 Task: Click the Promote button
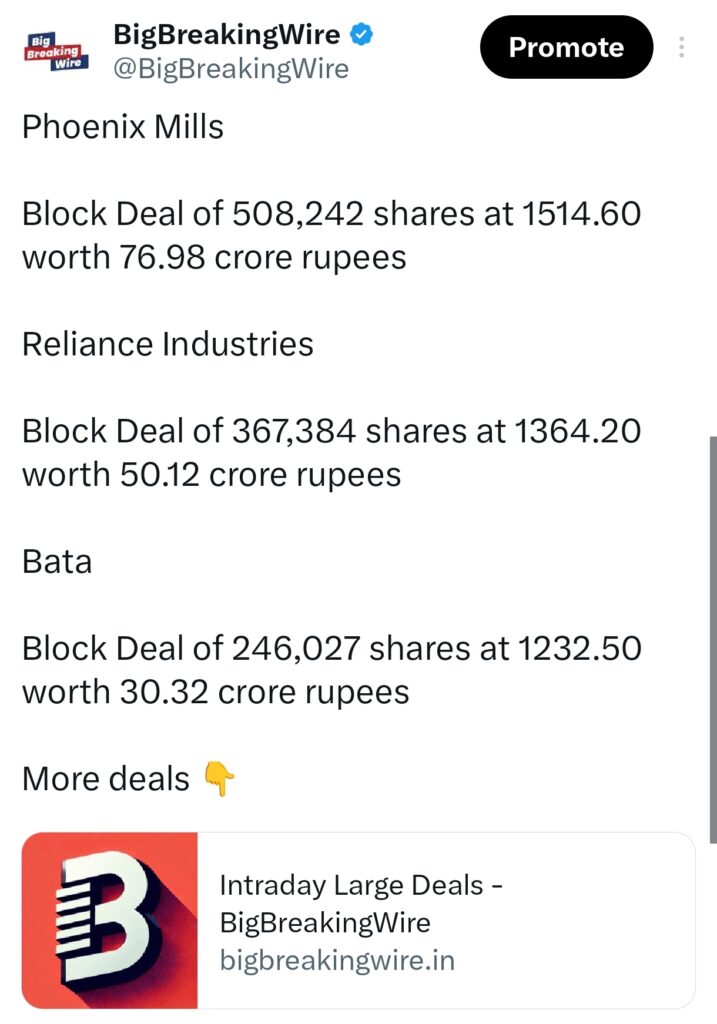coord(566,47)
